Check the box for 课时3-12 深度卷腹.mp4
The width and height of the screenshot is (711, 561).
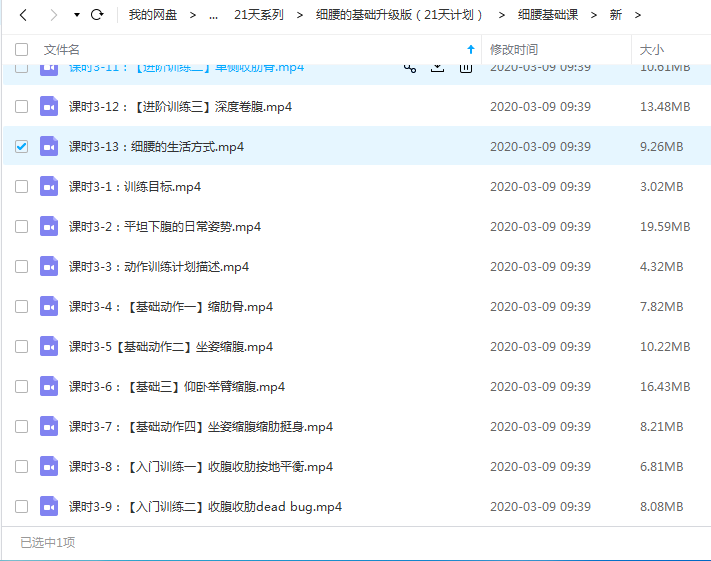tap(22, 106)
